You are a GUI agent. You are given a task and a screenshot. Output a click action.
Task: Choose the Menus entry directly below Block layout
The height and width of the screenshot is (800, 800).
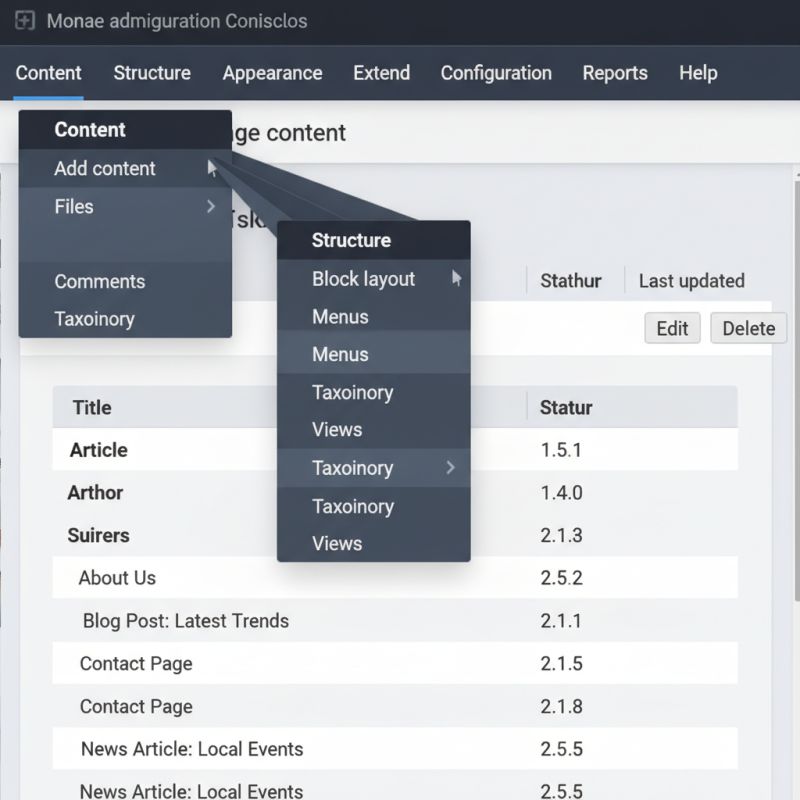coord(373,317)
